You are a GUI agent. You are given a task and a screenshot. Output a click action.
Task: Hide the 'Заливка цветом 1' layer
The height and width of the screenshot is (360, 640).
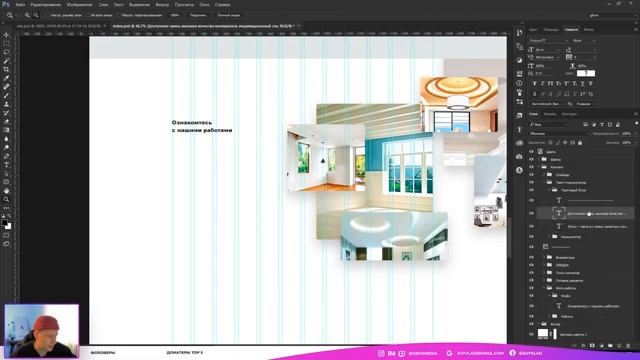pyautogui.click(x=531, y=334)
